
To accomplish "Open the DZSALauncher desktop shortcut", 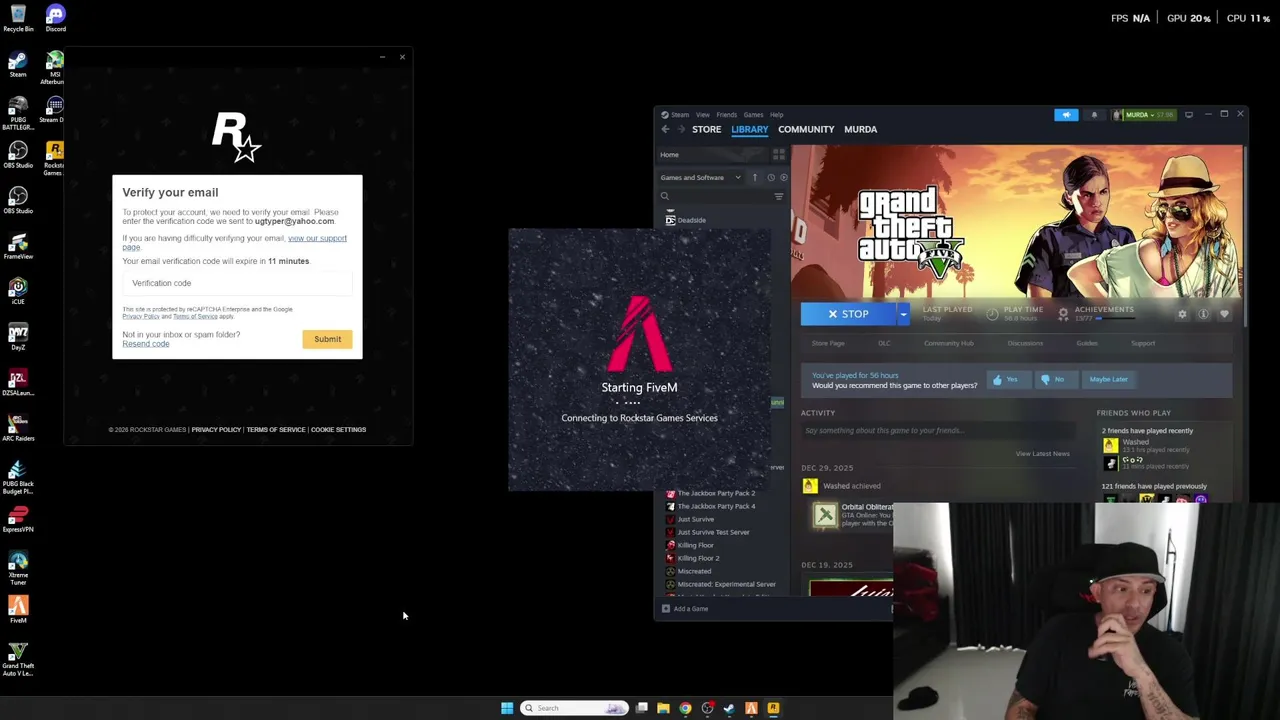I will (18, 383).
